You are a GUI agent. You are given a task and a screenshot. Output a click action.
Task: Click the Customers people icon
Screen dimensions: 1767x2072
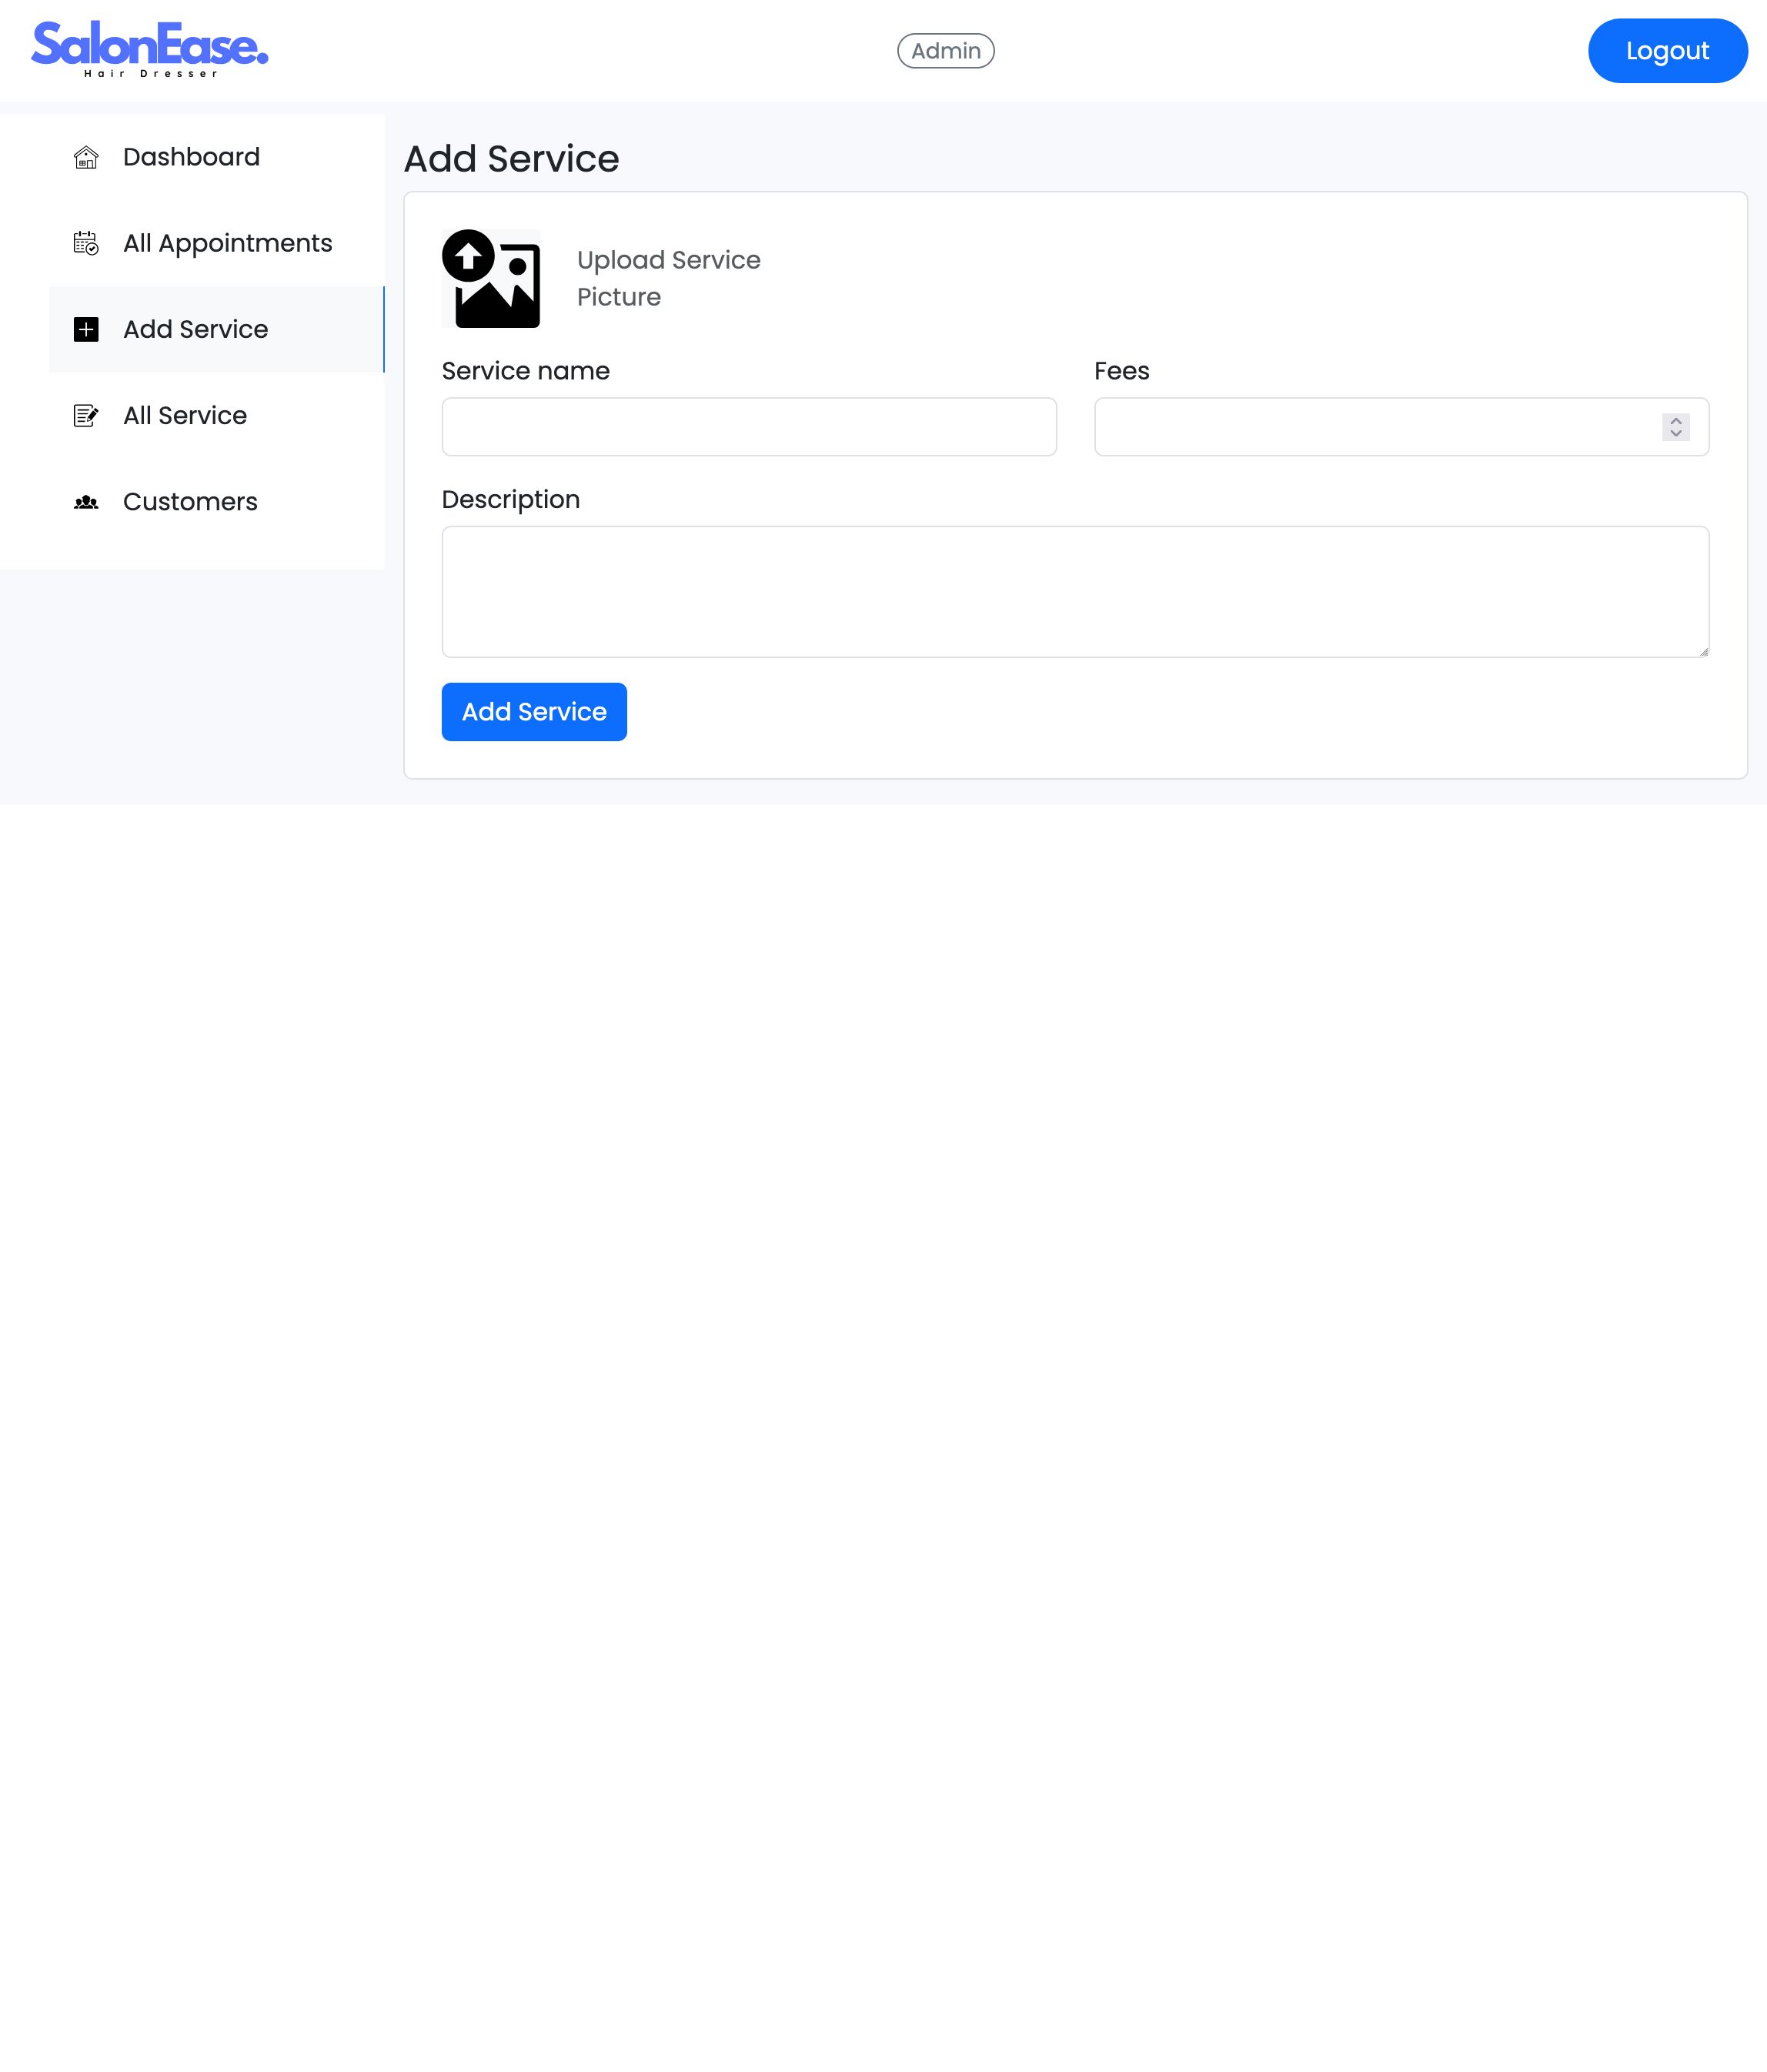(86, 502)
